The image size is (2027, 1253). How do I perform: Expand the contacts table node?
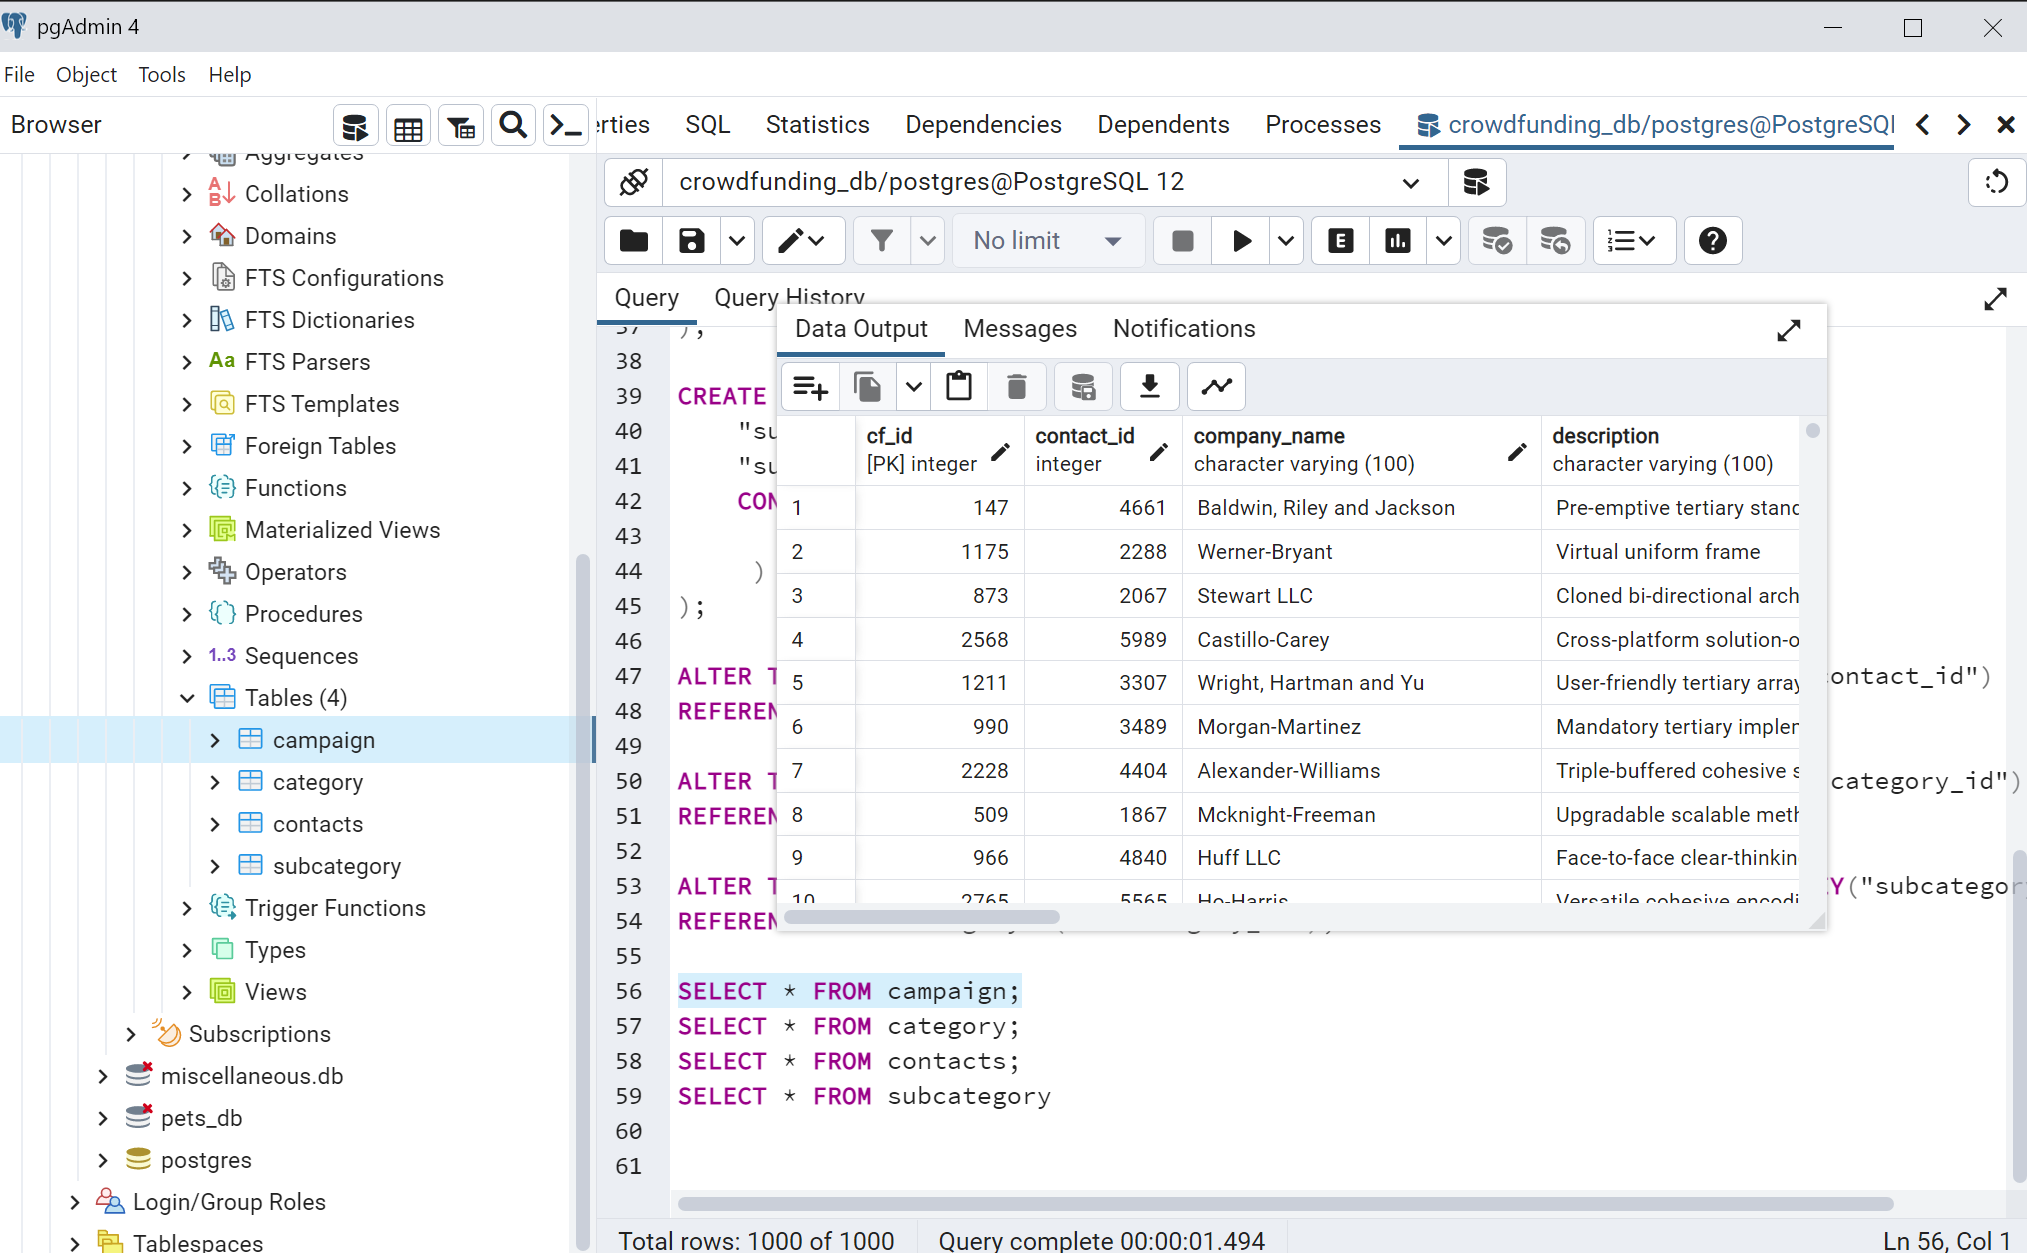(215, 824)
